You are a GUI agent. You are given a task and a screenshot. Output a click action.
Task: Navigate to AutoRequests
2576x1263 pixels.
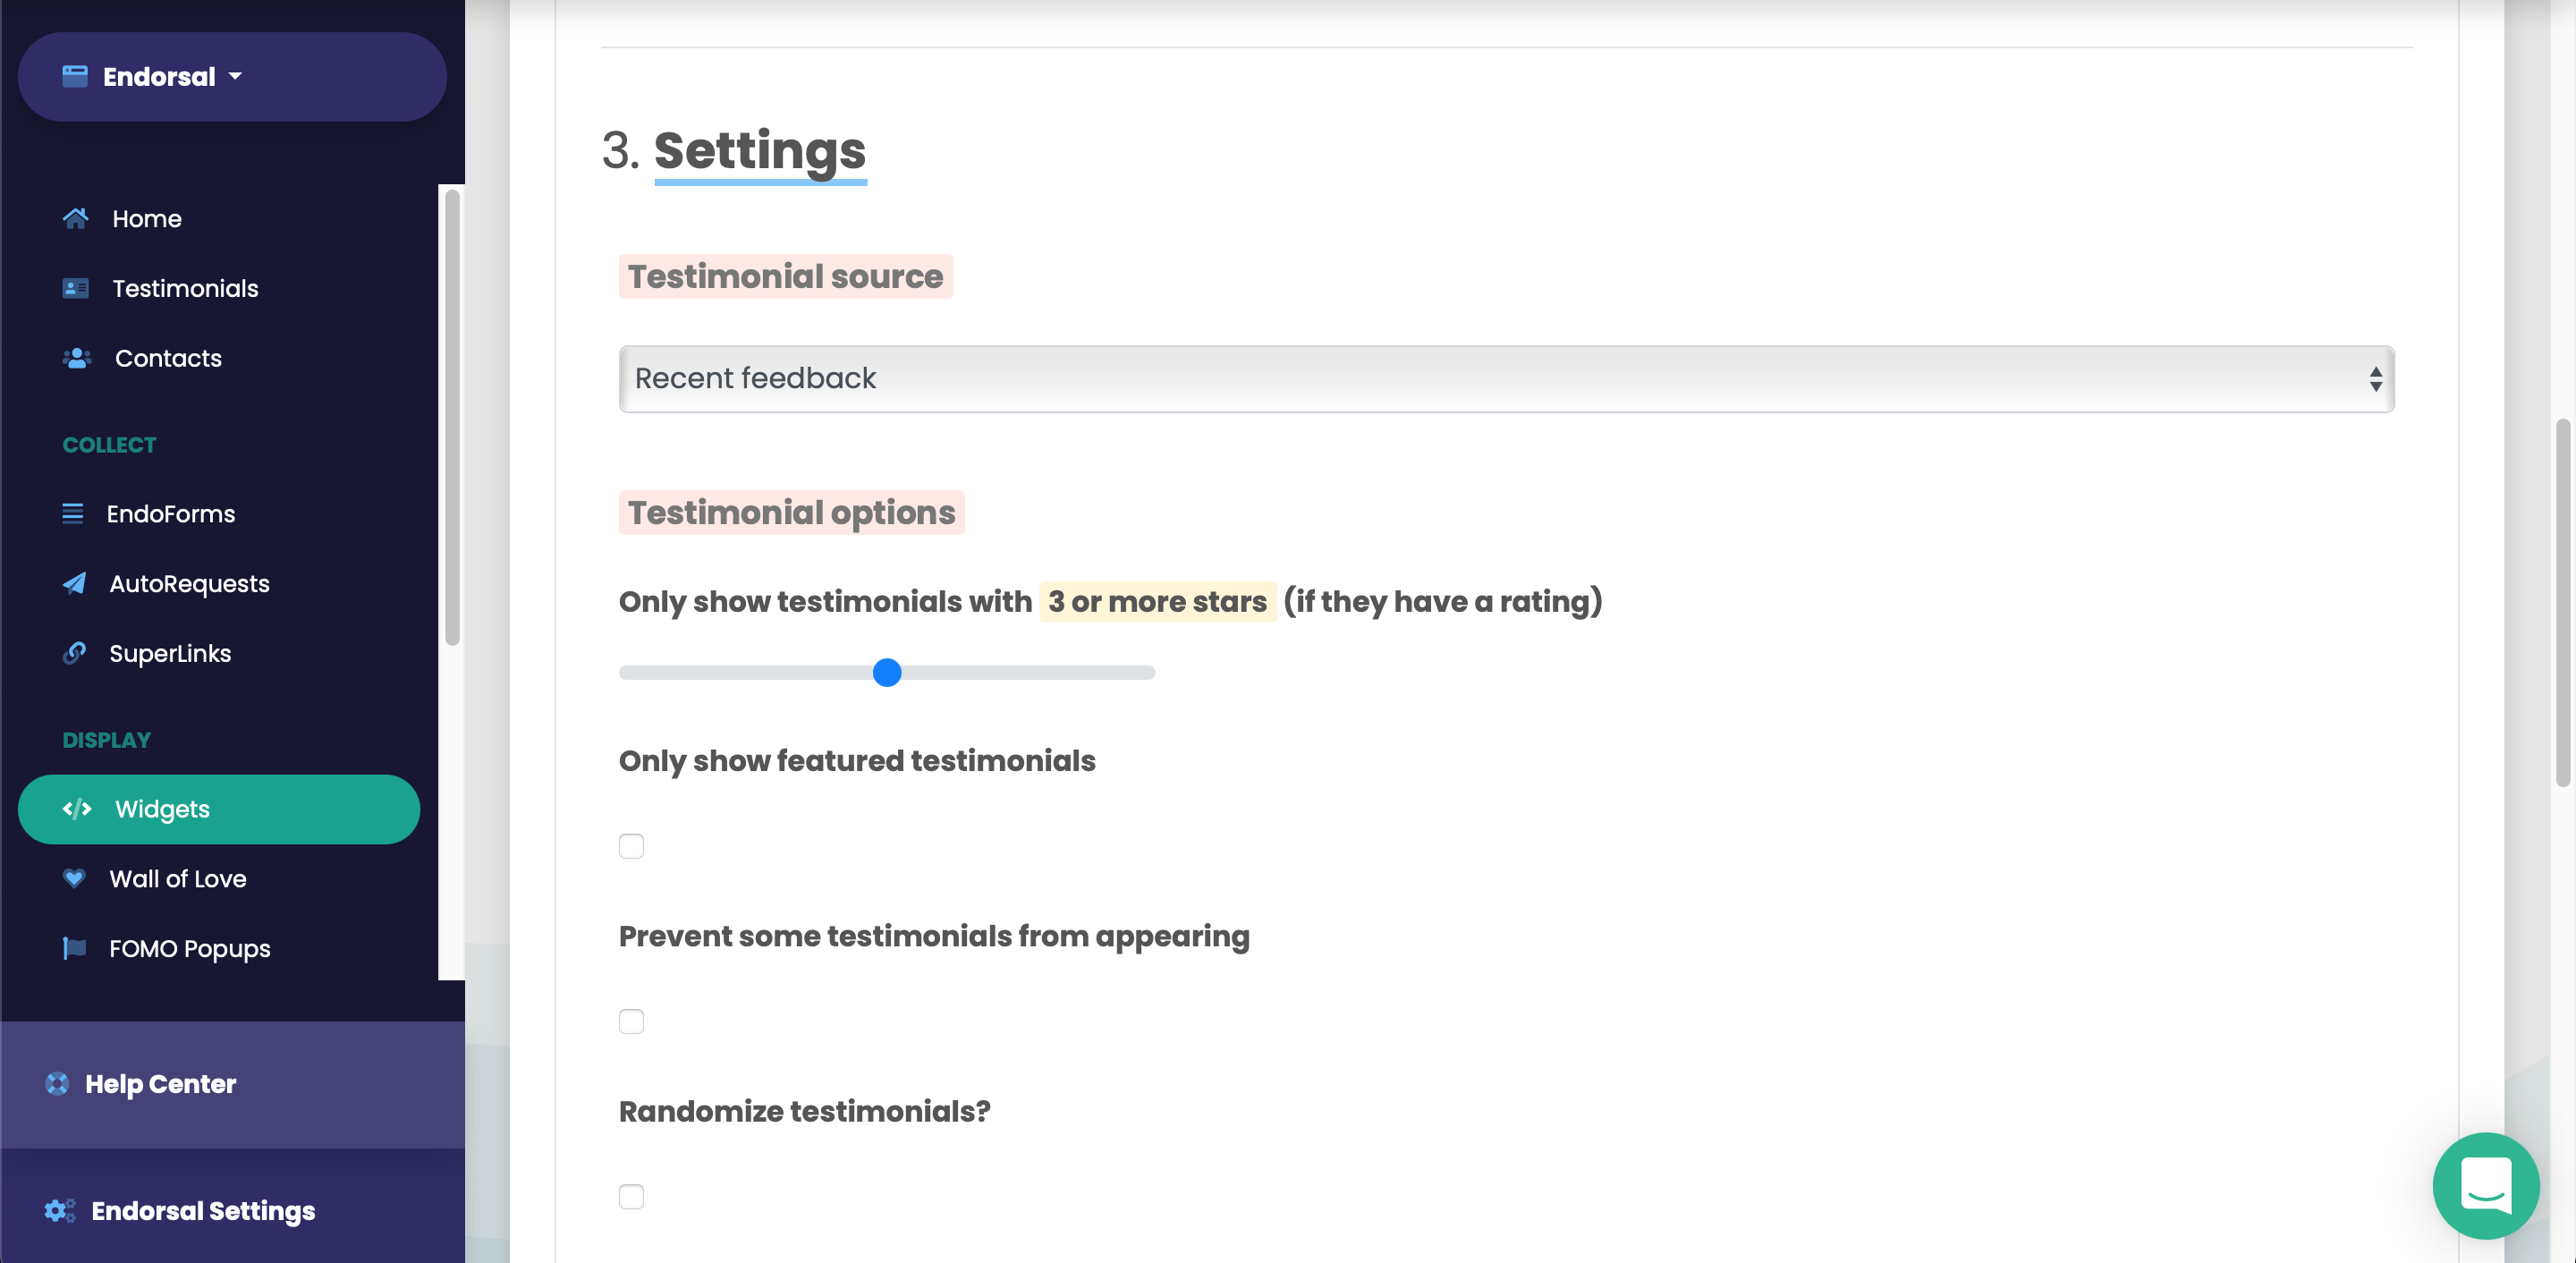click(x=189, y=583)
